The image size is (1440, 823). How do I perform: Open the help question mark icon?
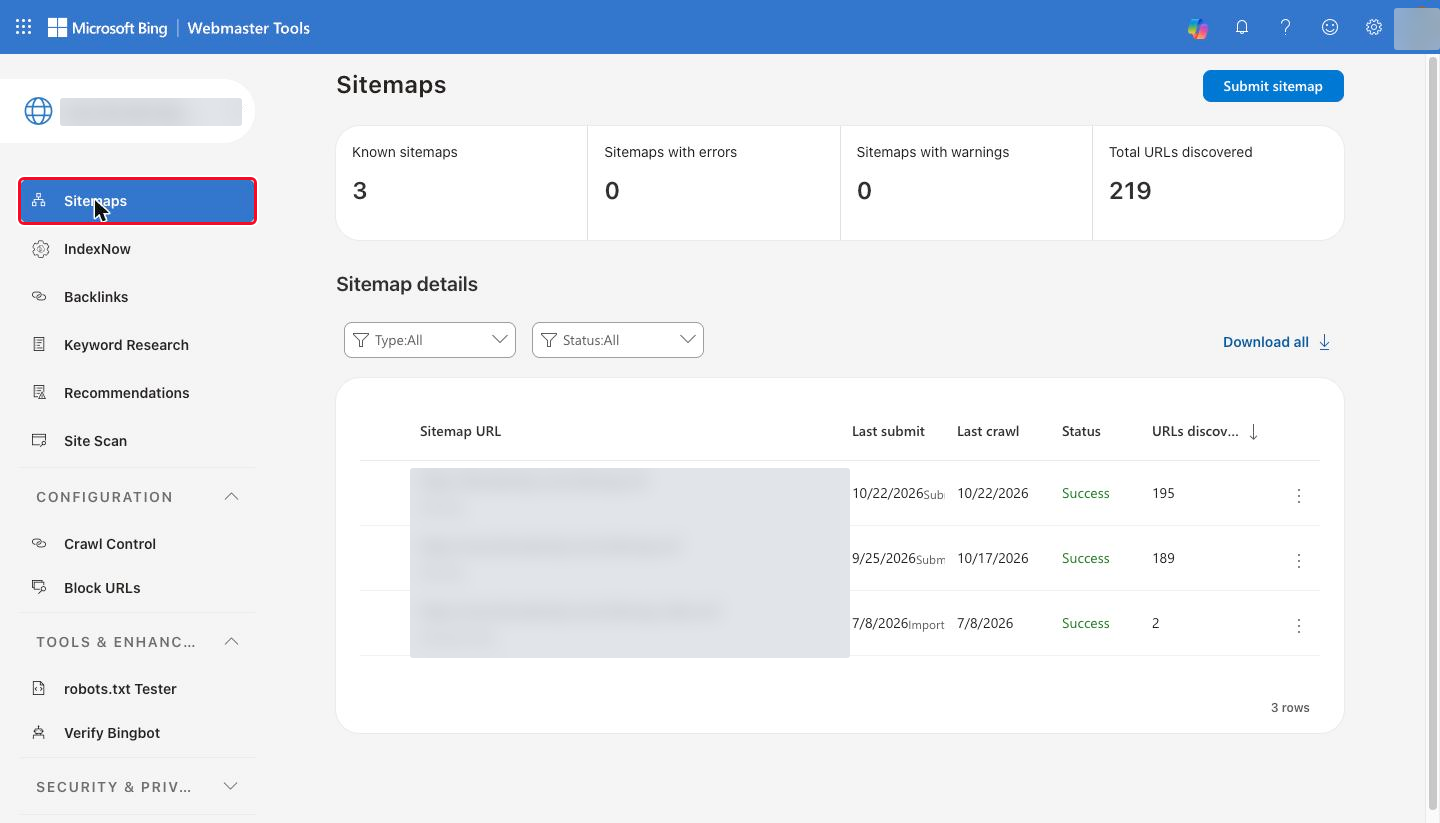coord(1285,28)
